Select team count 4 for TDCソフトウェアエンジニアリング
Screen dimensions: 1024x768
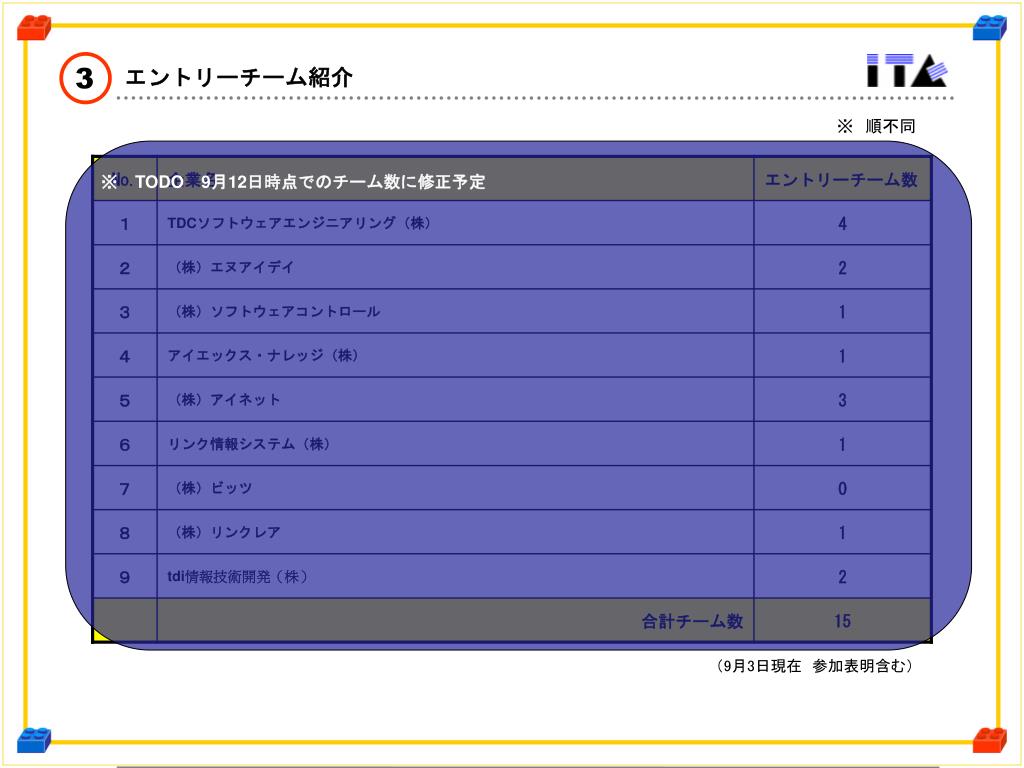pos(842,223)
